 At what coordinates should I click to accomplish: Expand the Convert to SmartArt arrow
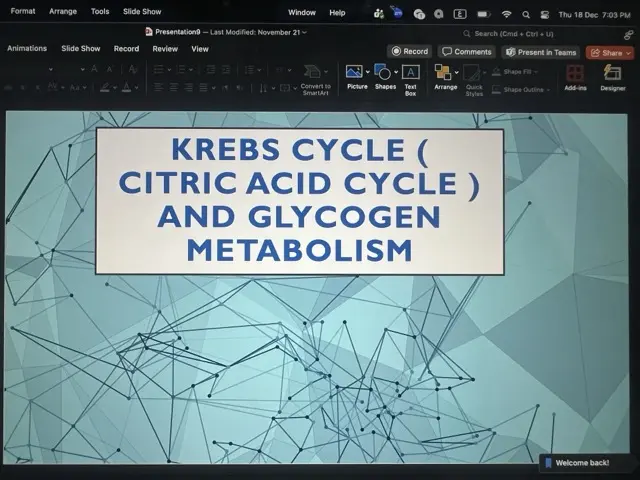326,72
